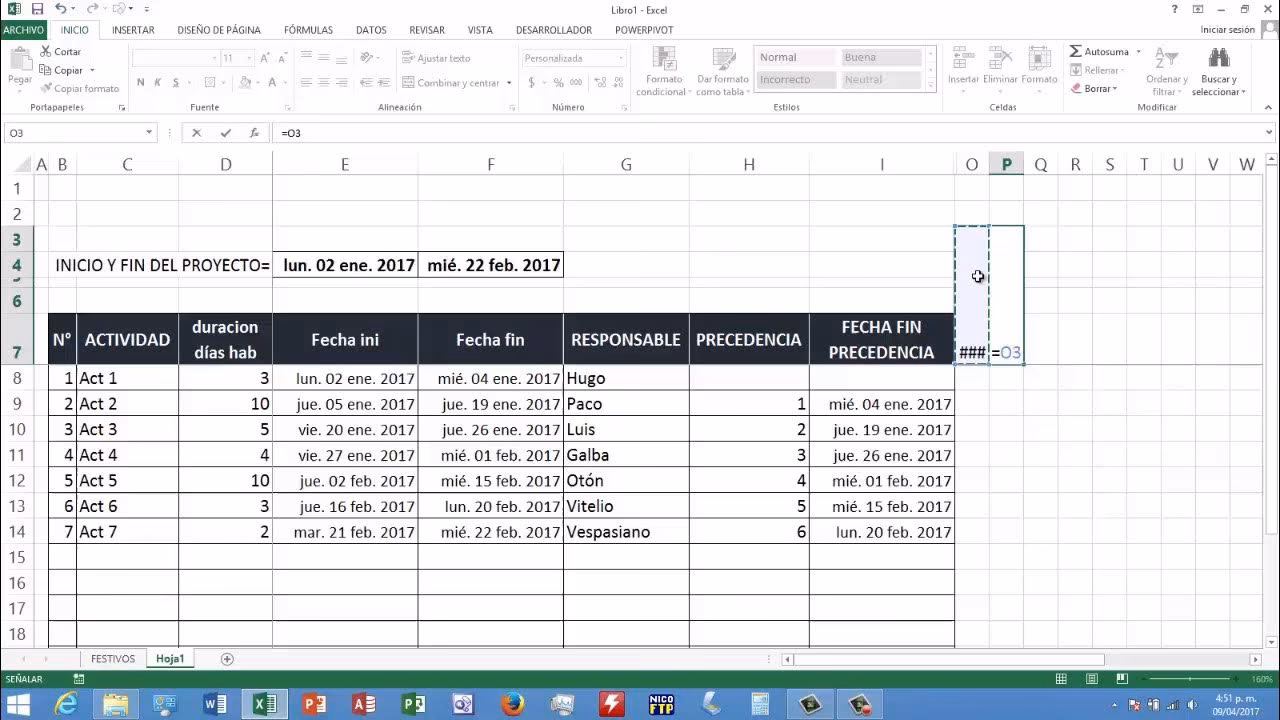The image size is (1280, 720).
Task: Switch to the FÓRMULAS ribbon tab
Action: tap(308, 30)
